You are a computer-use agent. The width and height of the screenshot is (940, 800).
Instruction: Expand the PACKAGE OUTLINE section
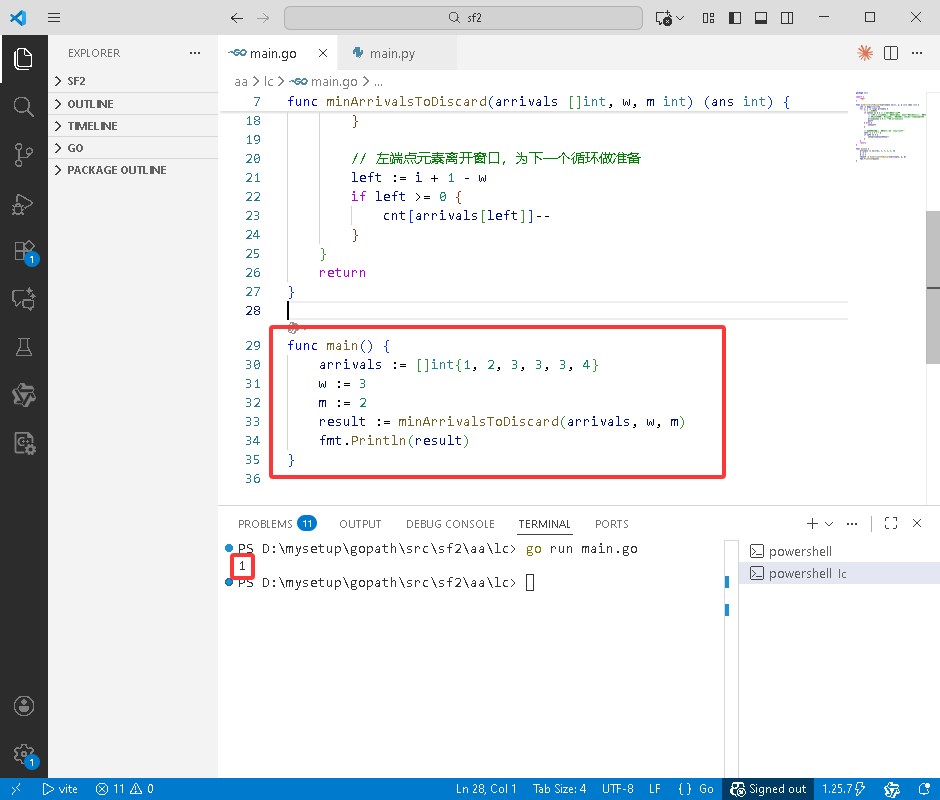pyautogui.click(x=132, y=170)
